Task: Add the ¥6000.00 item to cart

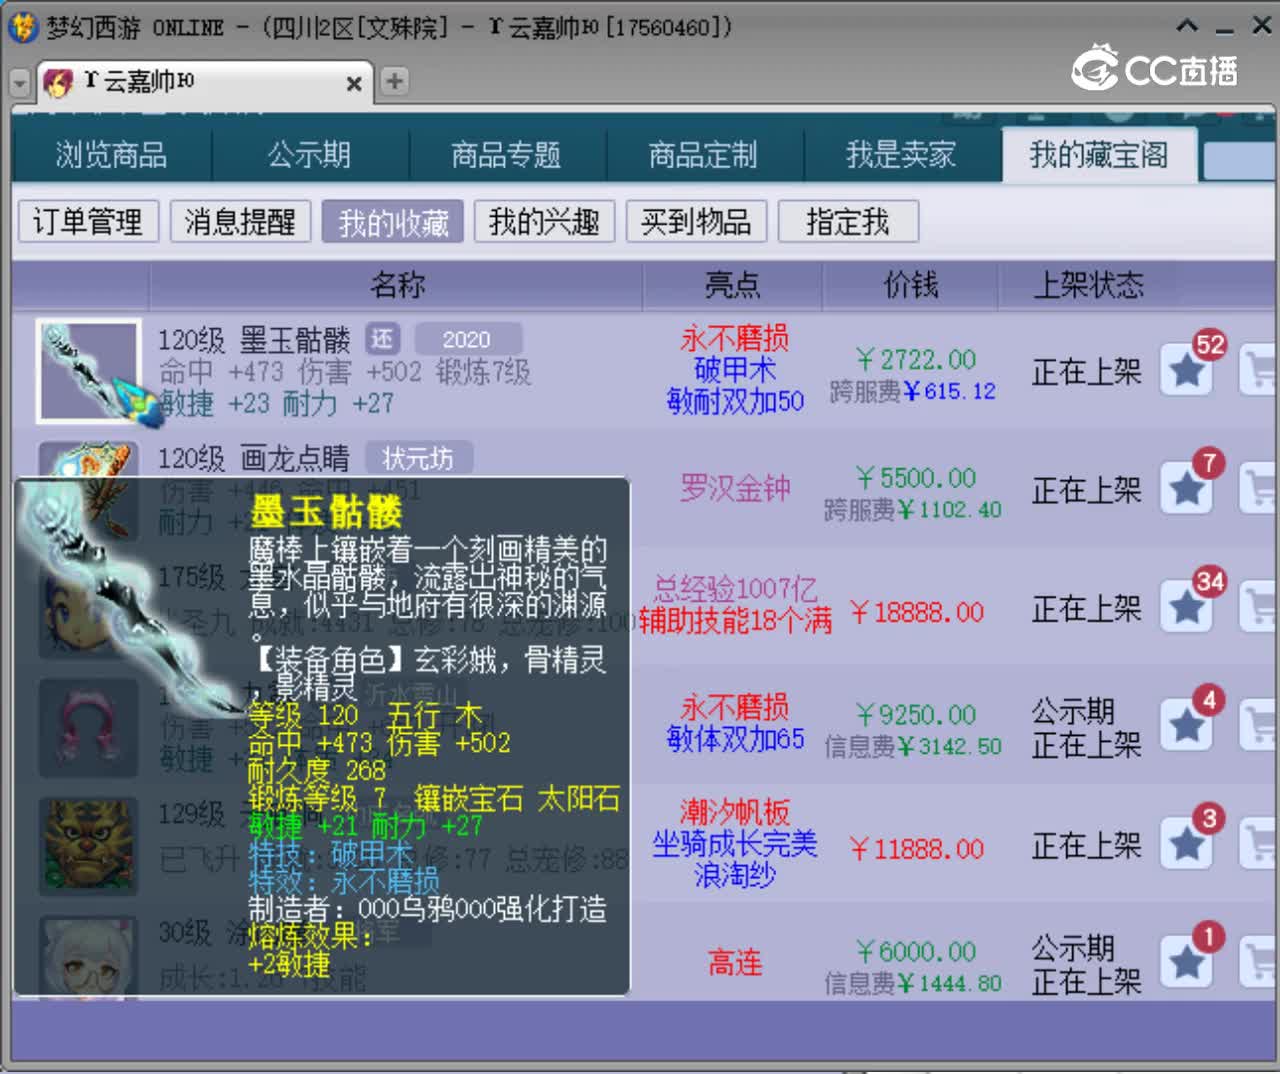Action: 1258,963
